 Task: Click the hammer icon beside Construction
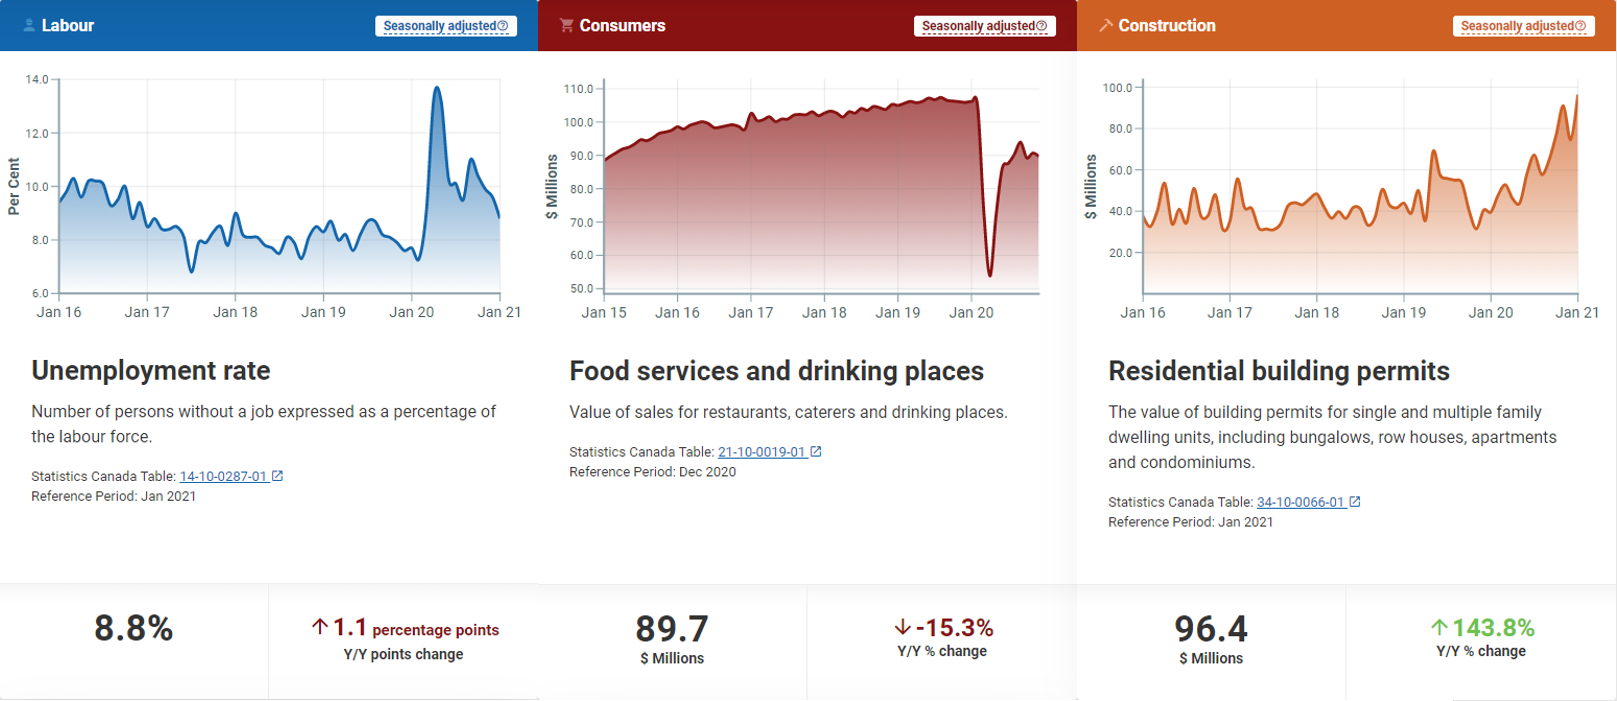1105,25
